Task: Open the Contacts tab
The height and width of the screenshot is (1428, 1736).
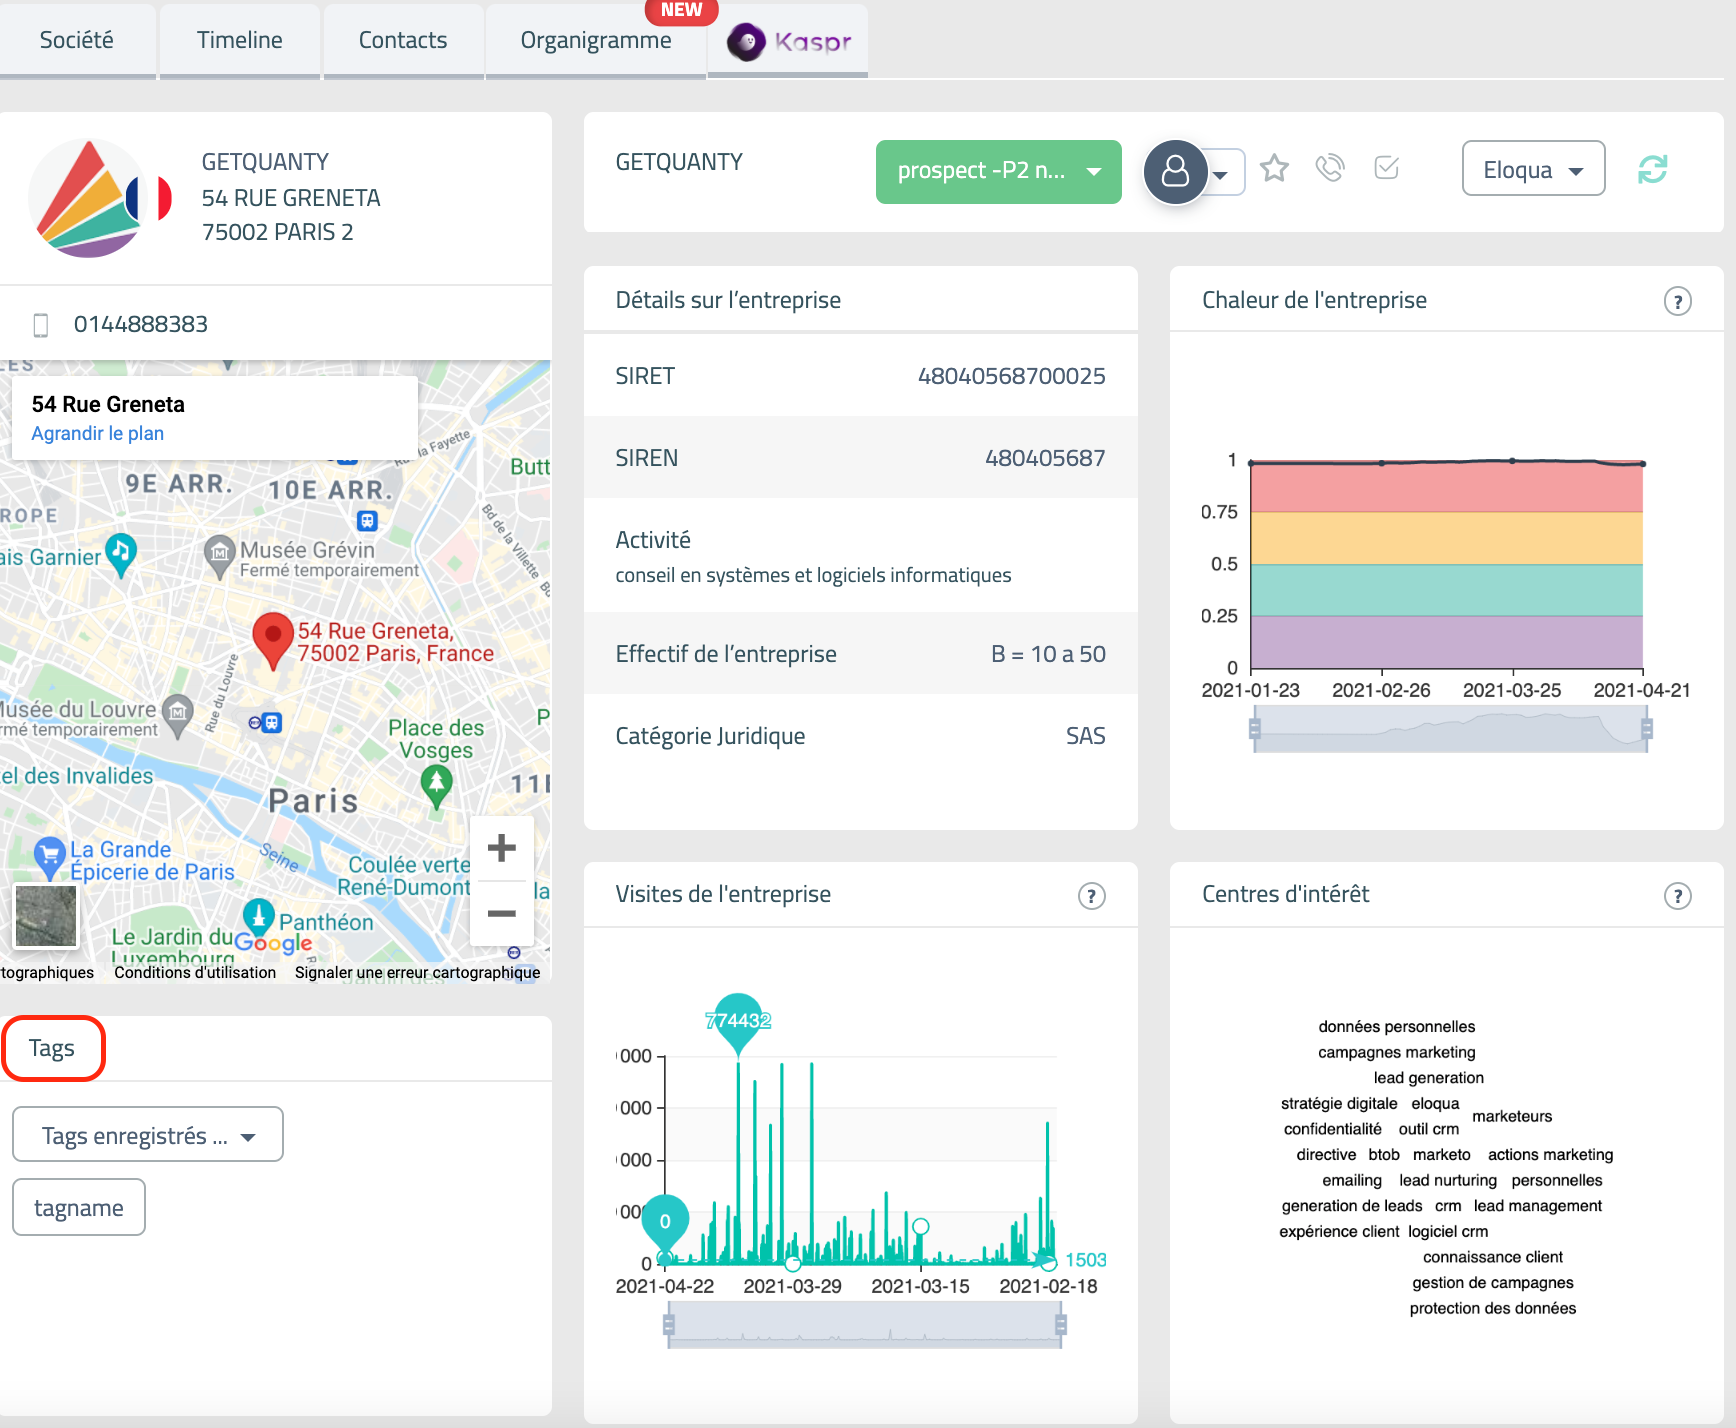Action: click(403, 40)
